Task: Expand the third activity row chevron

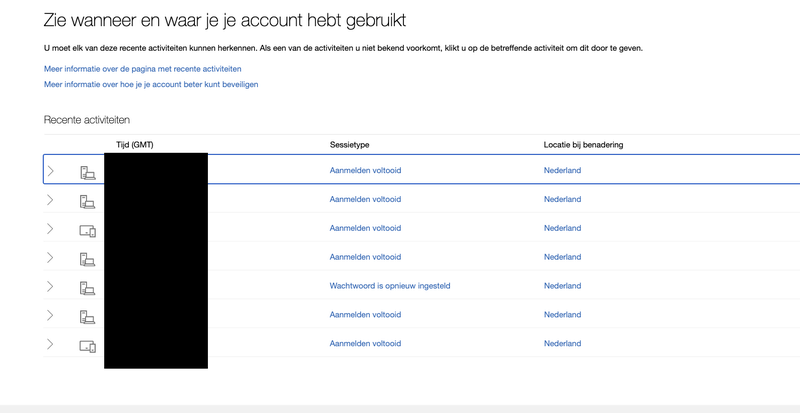Action: (x=50, y=229)
